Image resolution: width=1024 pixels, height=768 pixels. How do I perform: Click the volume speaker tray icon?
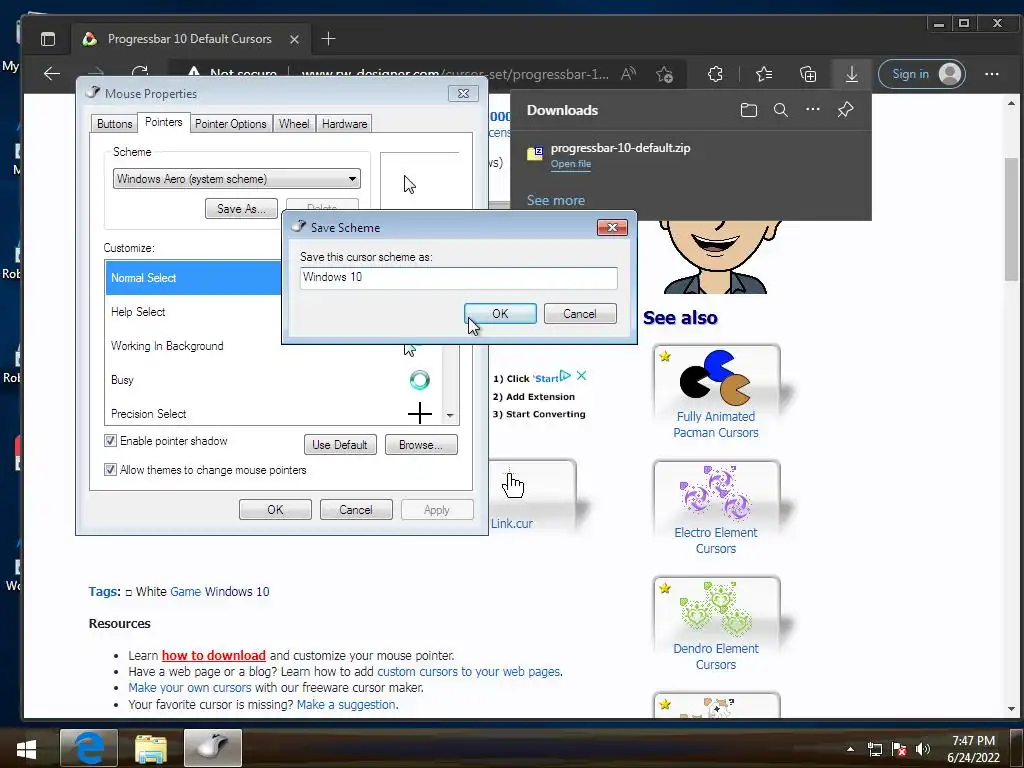(923, 749)
